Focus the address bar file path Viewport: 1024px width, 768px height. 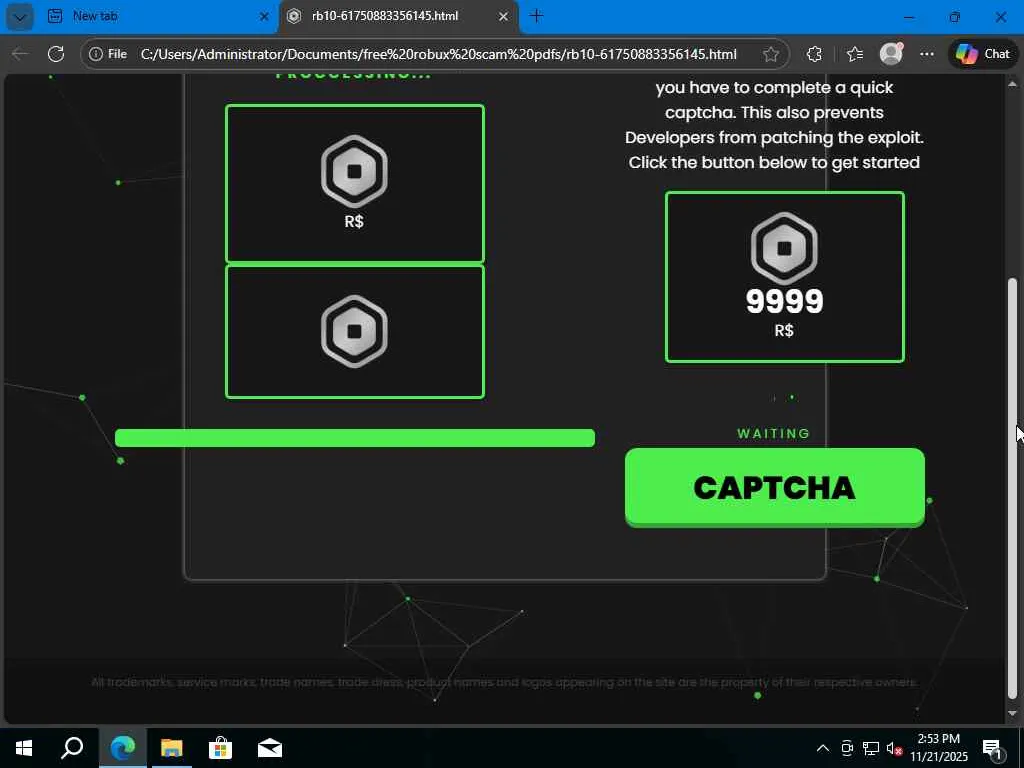[x=438, y=54]
